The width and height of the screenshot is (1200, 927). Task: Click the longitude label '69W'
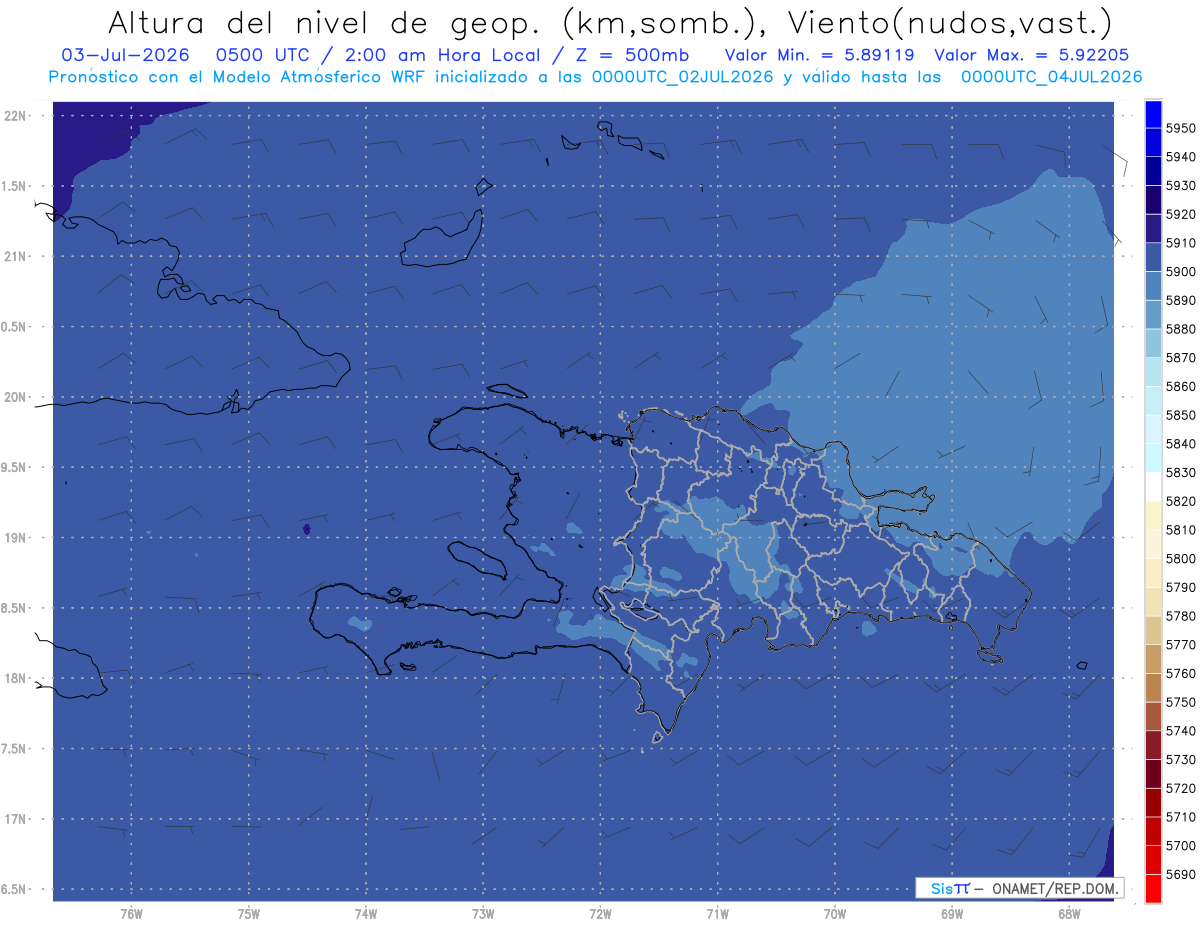click(x=952, y=913)
